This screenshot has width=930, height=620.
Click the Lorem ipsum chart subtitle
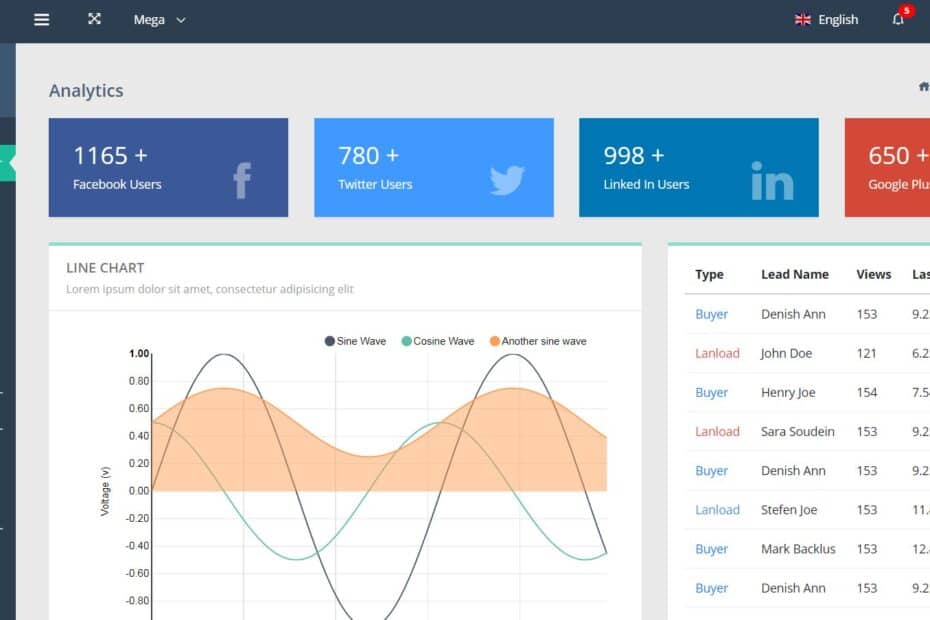[x=209, y=289]
